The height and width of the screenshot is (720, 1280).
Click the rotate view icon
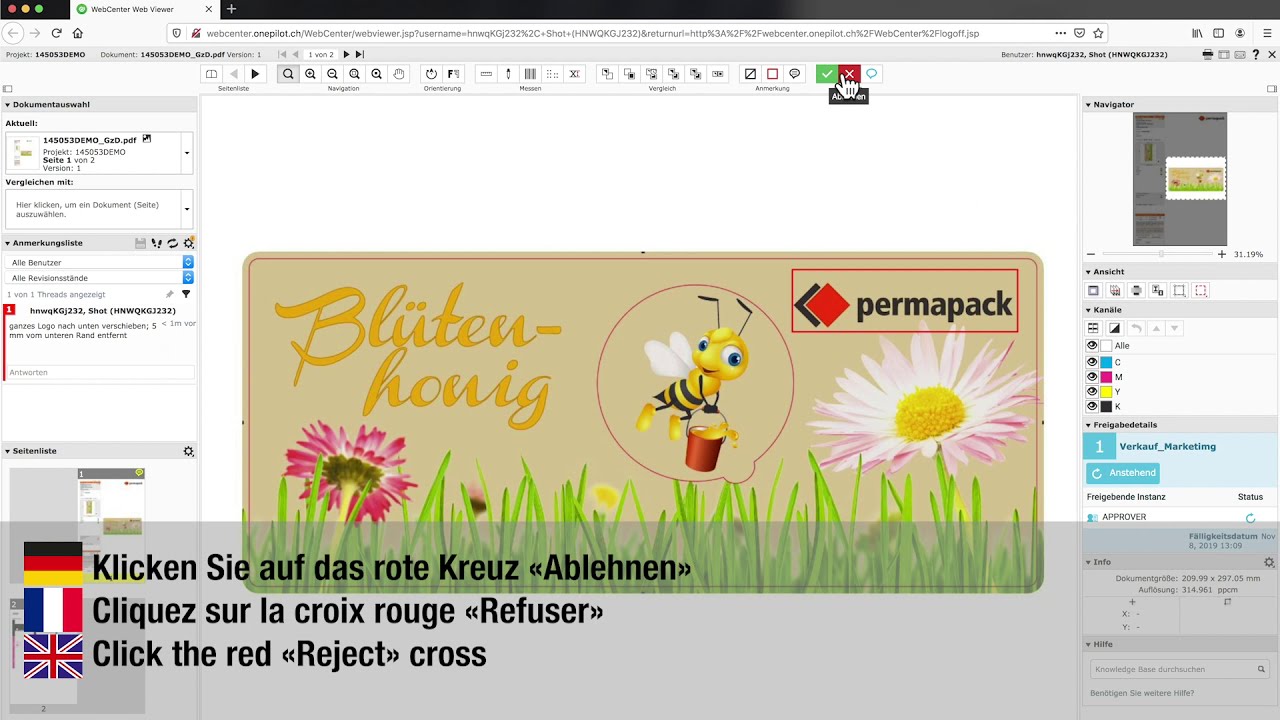tap(431, 74)
